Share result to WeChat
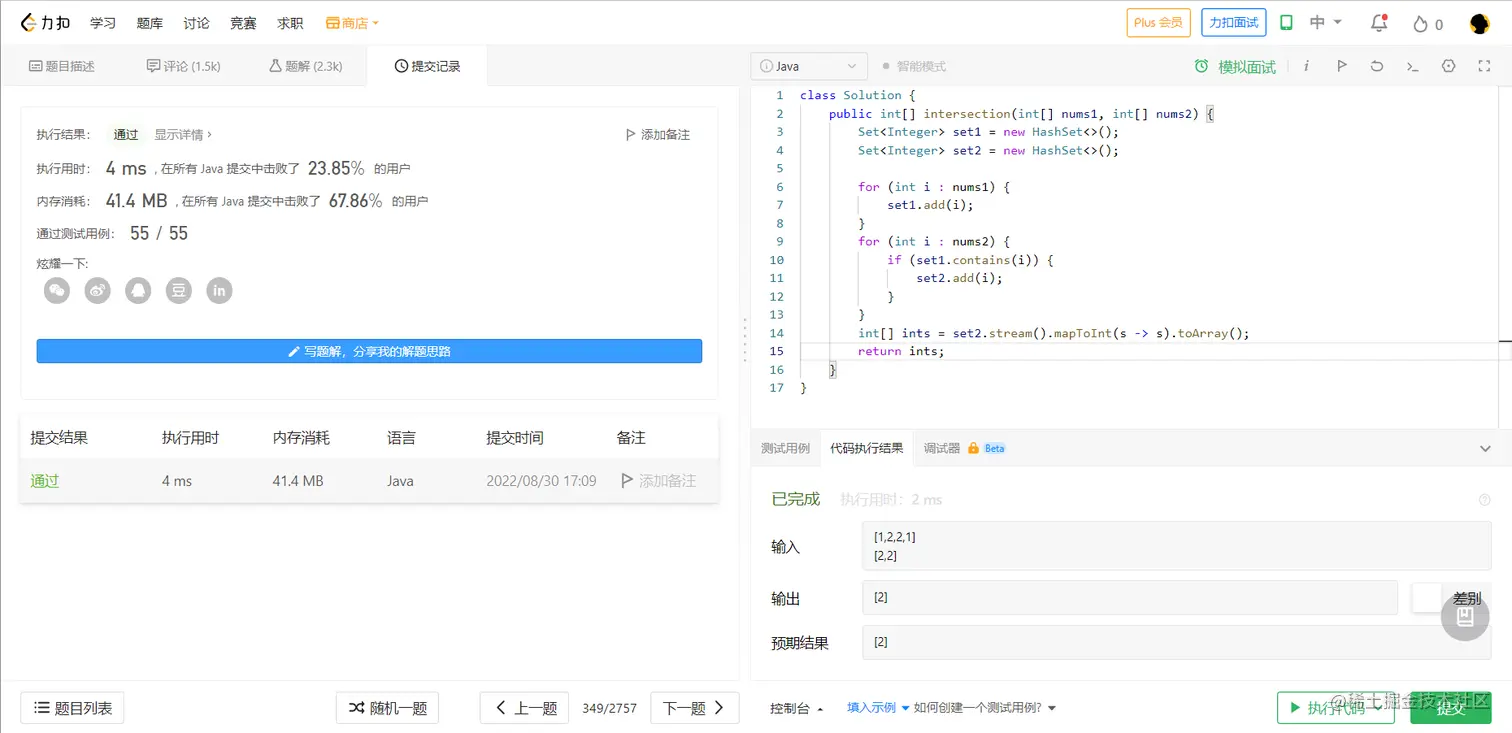Viewport: 1512px width, 733px height. (57, 290)
